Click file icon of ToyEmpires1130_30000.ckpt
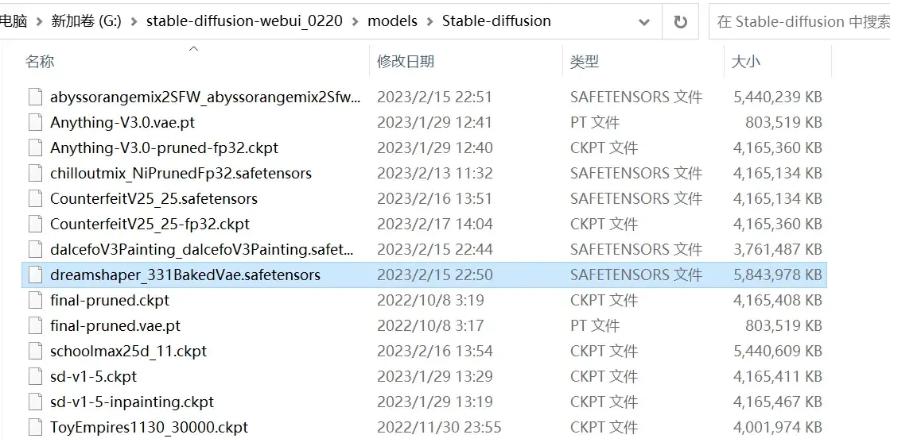Screen dimensions: 899x440 click(x=36, y=427)
